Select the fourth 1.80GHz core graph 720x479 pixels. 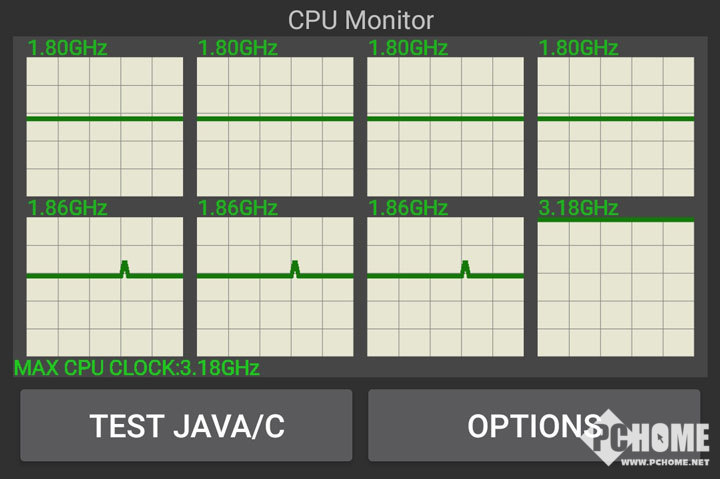pos(616,127)
